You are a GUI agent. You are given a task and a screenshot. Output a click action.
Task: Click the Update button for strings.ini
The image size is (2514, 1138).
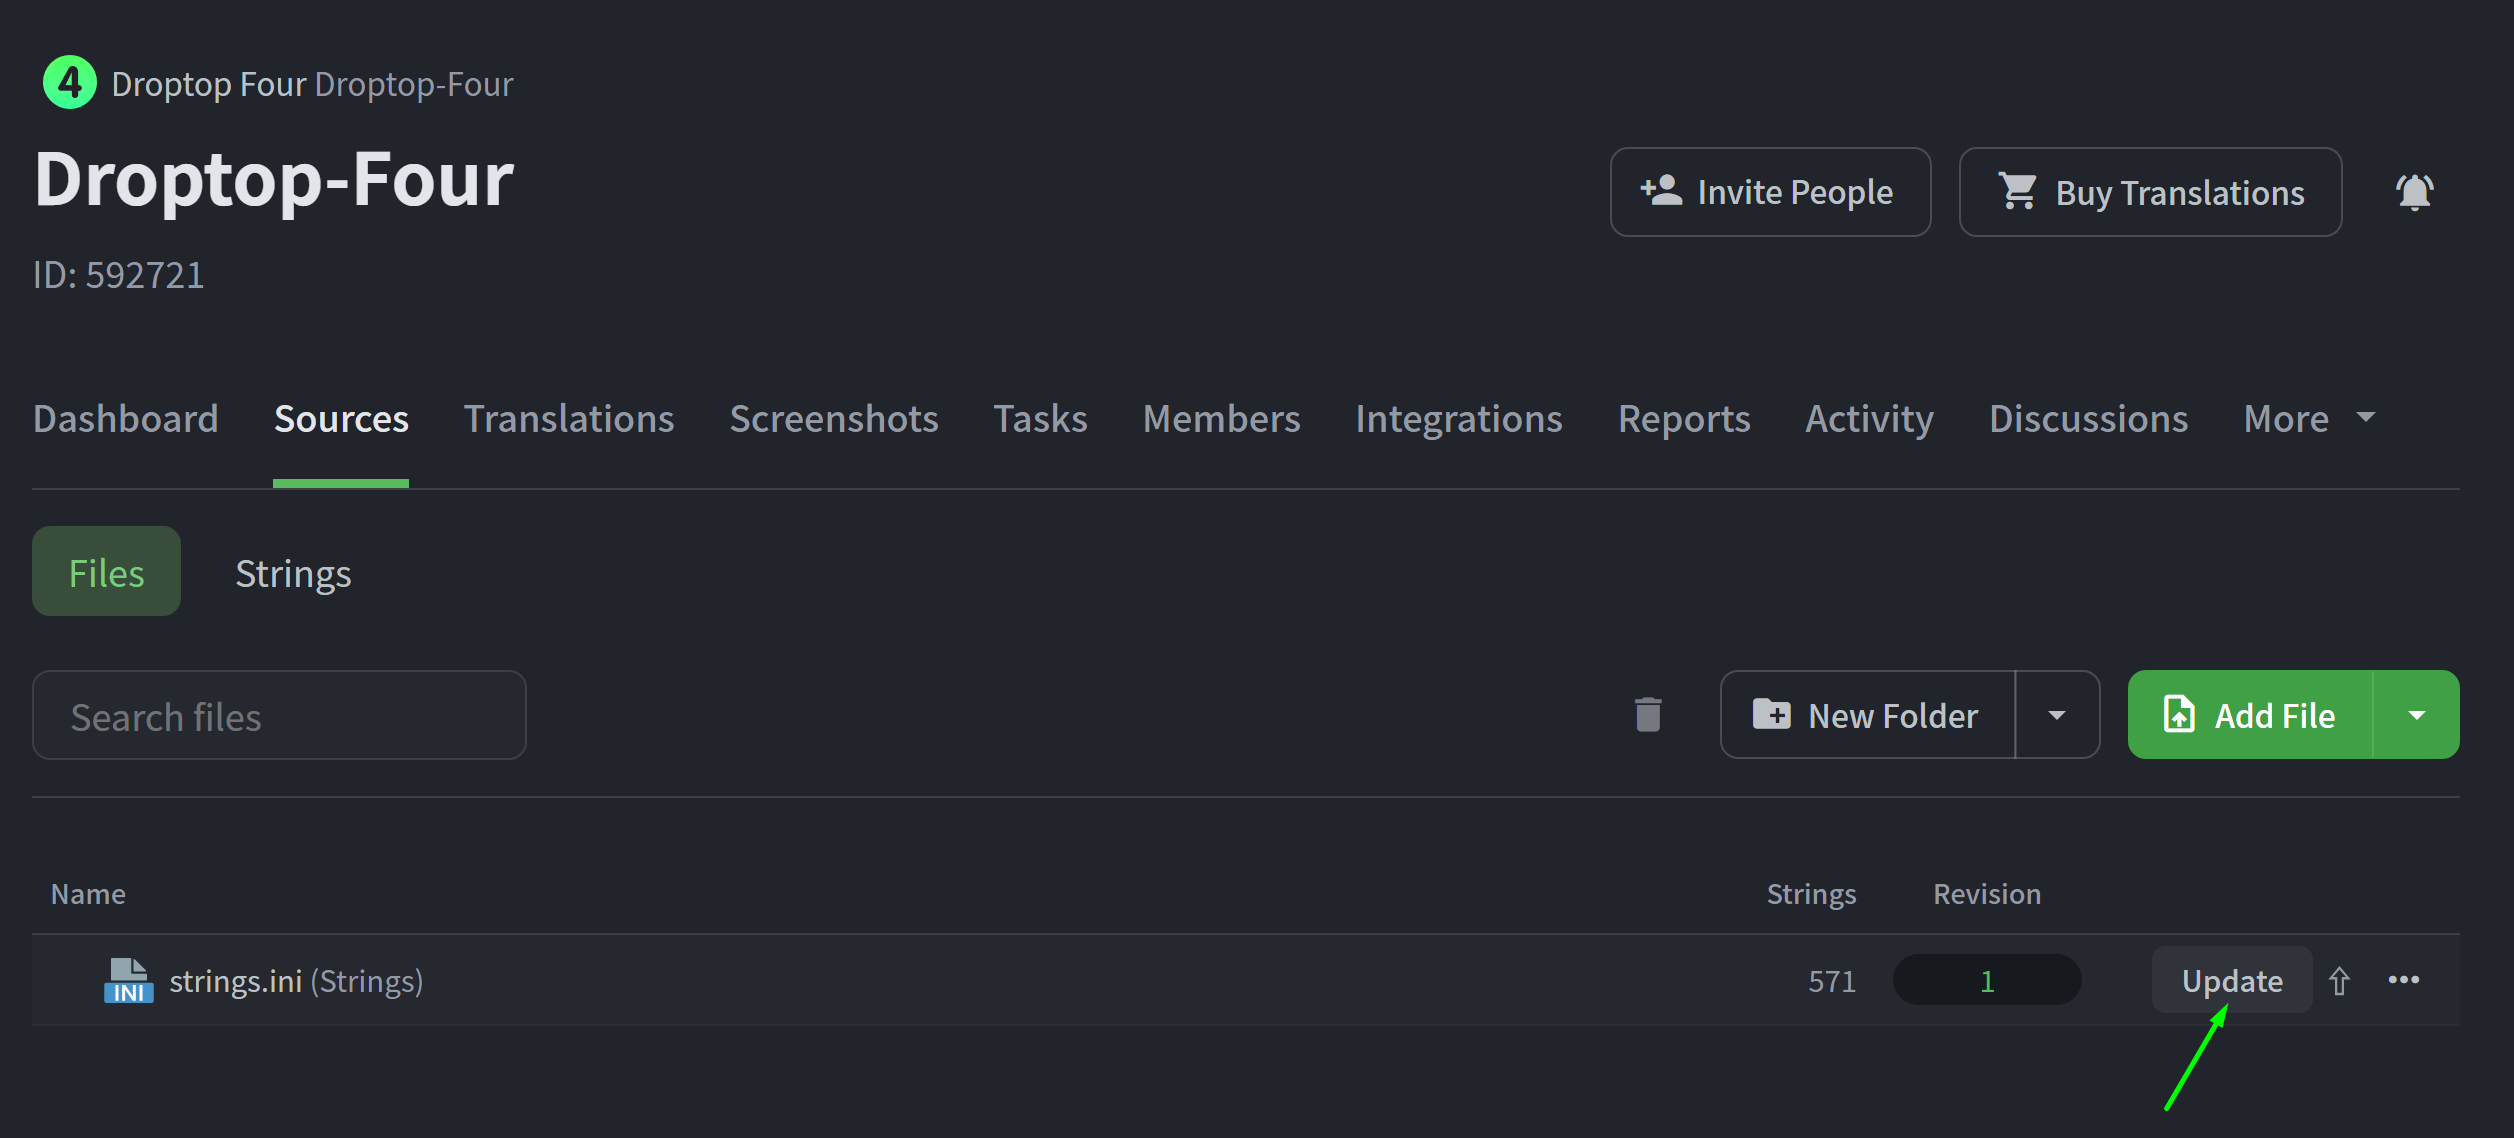click(x=2231, y=981)
